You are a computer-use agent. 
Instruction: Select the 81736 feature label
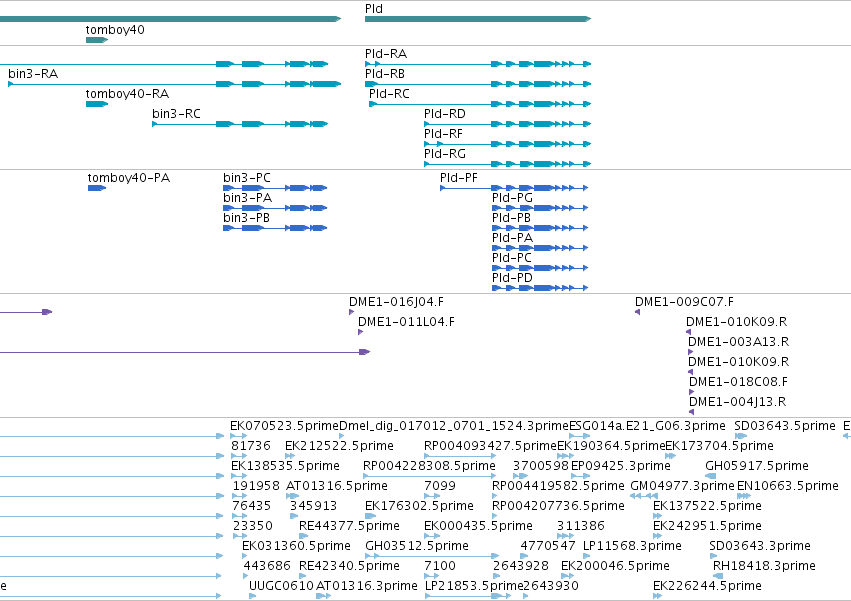tap(251, 446)
